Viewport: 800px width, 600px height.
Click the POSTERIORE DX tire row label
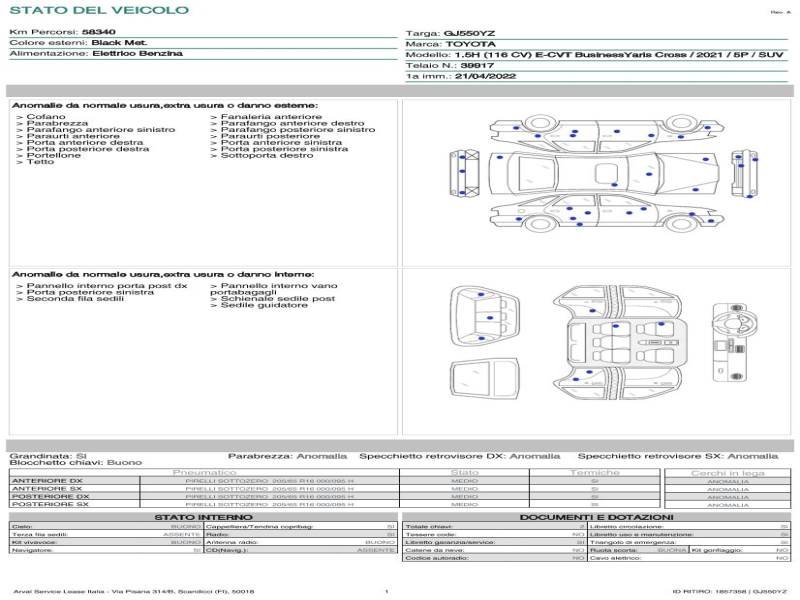tap(51, 496)
